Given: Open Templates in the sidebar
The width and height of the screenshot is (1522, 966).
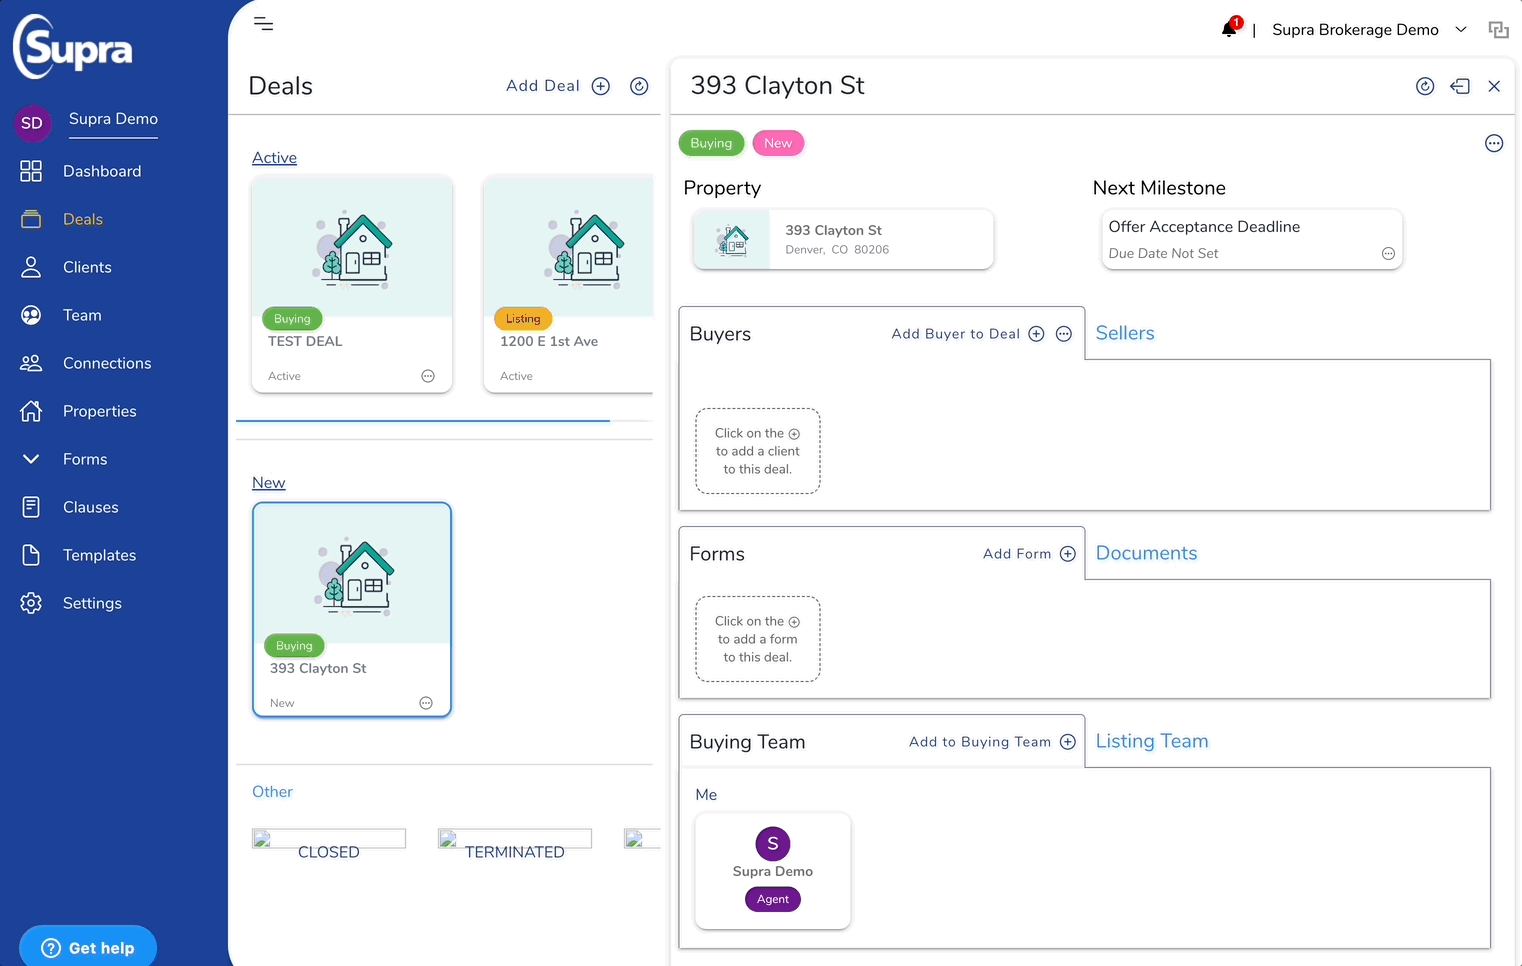Looking at the screenshot, I should 99,555.
